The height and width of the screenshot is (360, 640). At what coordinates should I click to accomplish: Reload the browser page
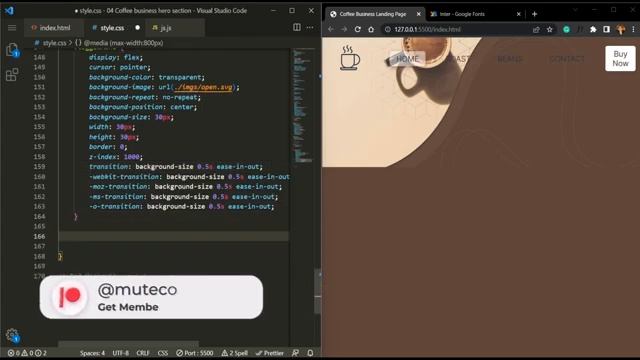[x=358, y=29]
